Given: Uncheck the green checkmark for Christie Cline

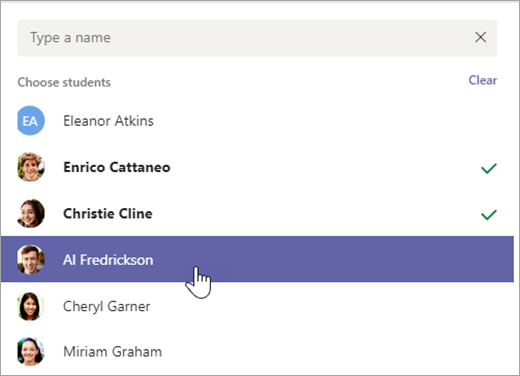Looking at the screenshot, I should coord(489,215).
